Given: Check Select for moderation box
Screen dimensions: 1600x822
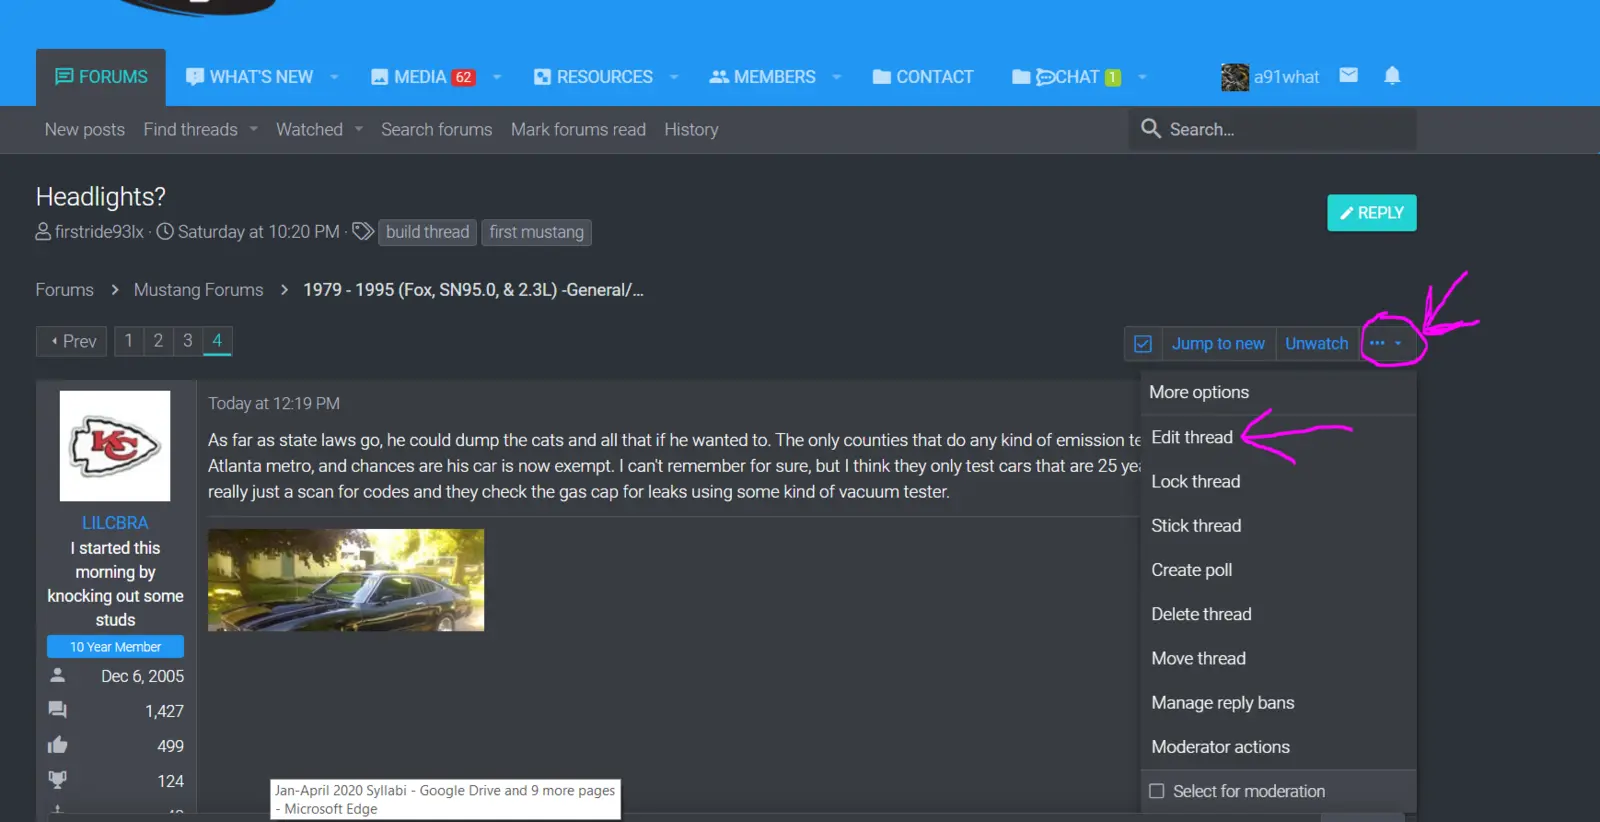Looking at the screenshot, I should [x=1157, y=791].
